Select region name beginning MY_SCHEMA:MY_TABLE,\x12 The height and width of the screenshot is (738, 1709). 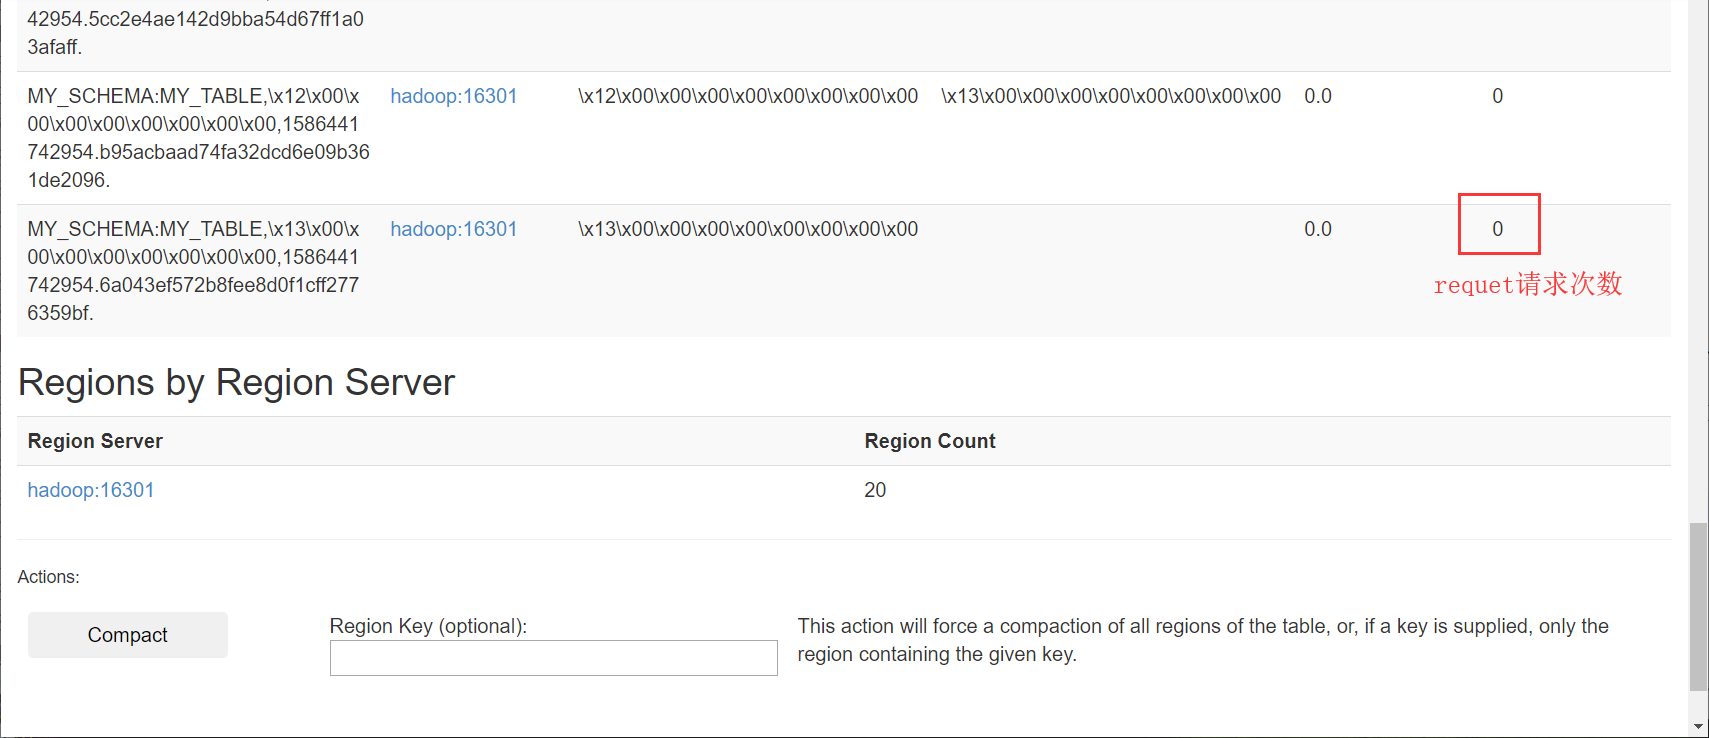tap(198, 138)
